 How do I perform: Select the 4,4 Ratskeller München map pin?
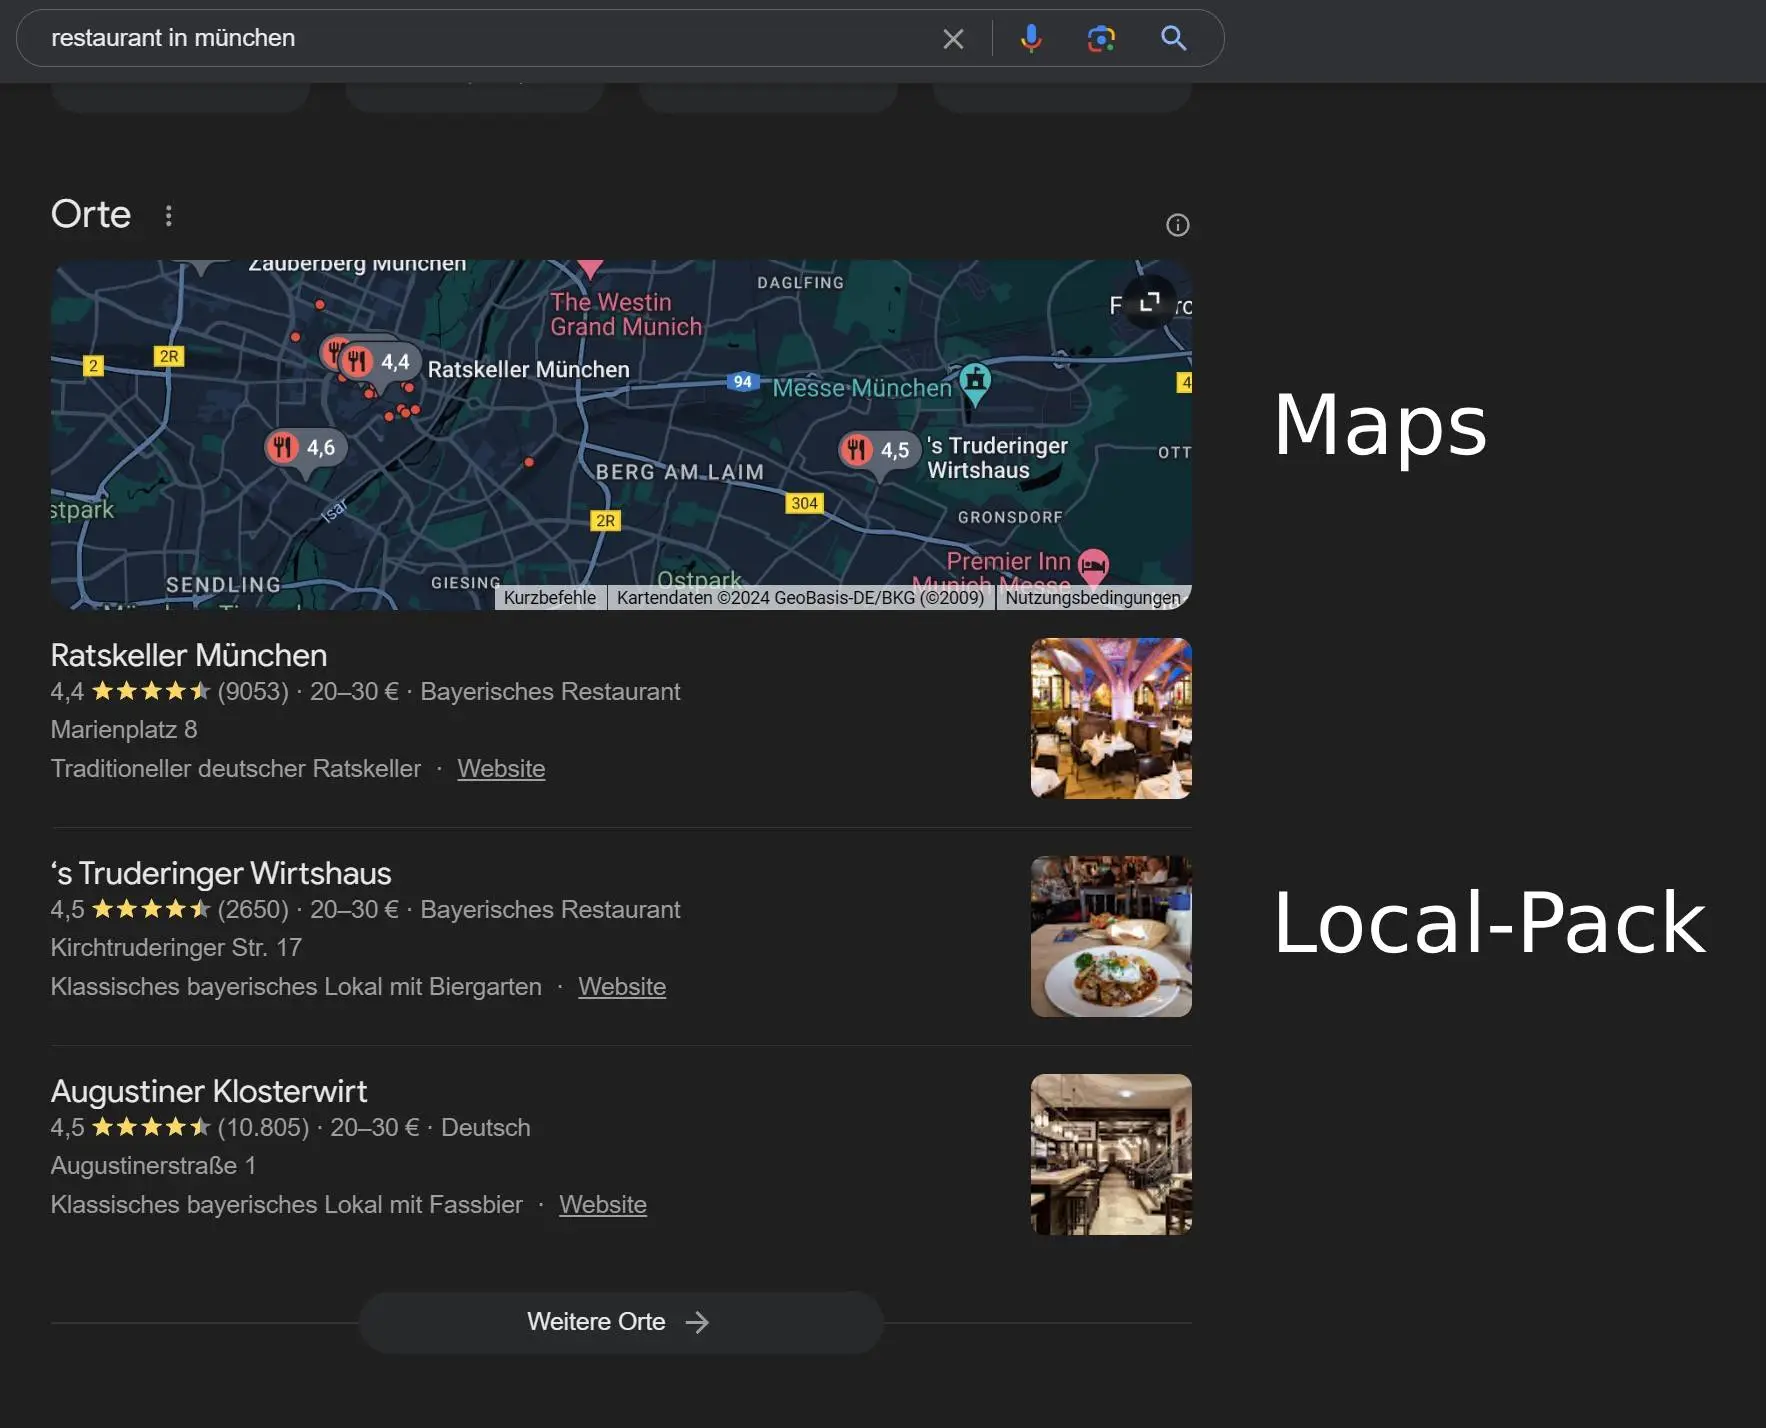(379, 362)
